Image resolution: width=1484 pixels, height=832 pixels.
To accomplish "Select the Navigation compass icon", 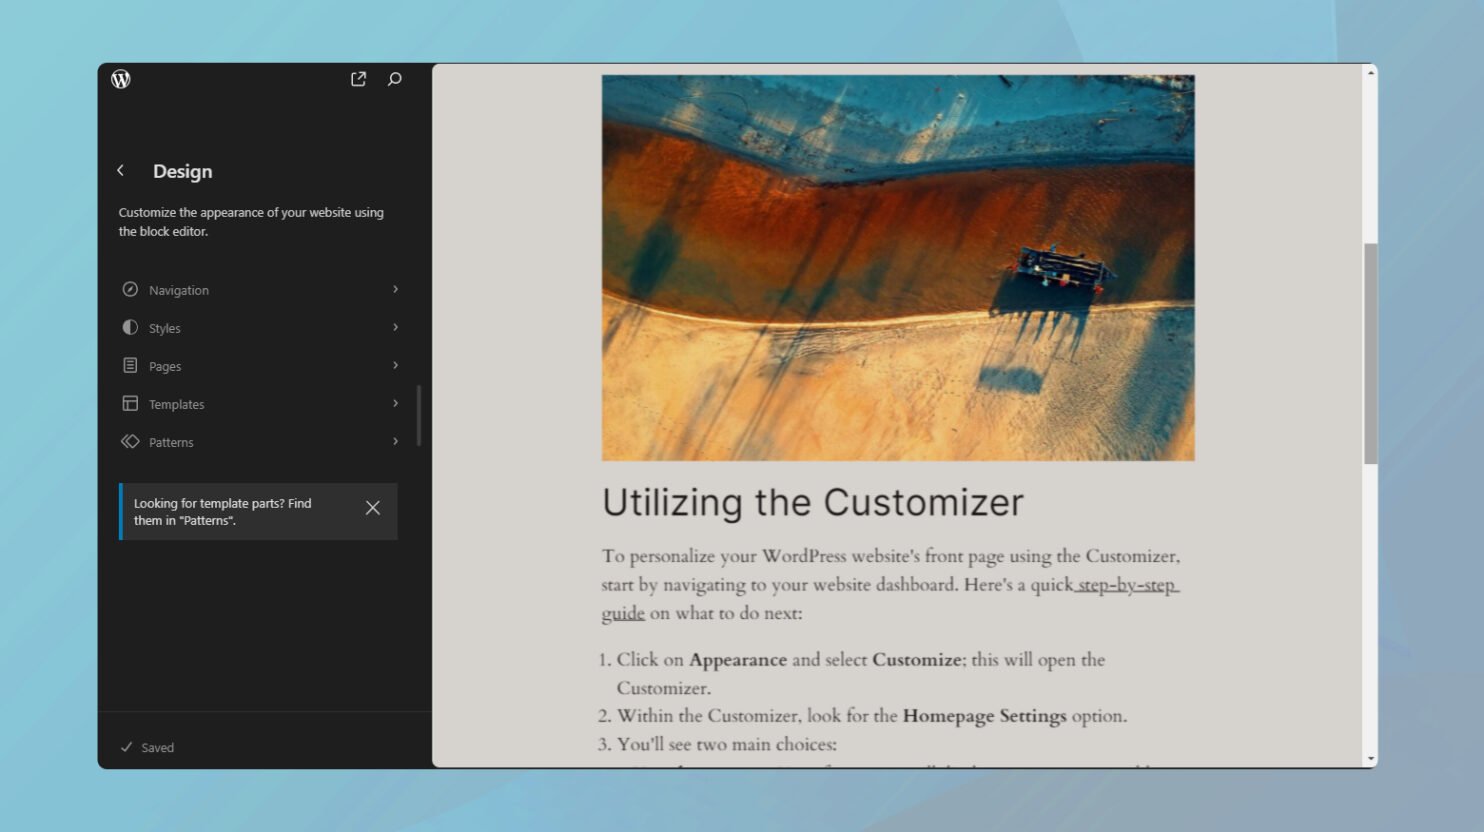I will (x=130, y=289).
